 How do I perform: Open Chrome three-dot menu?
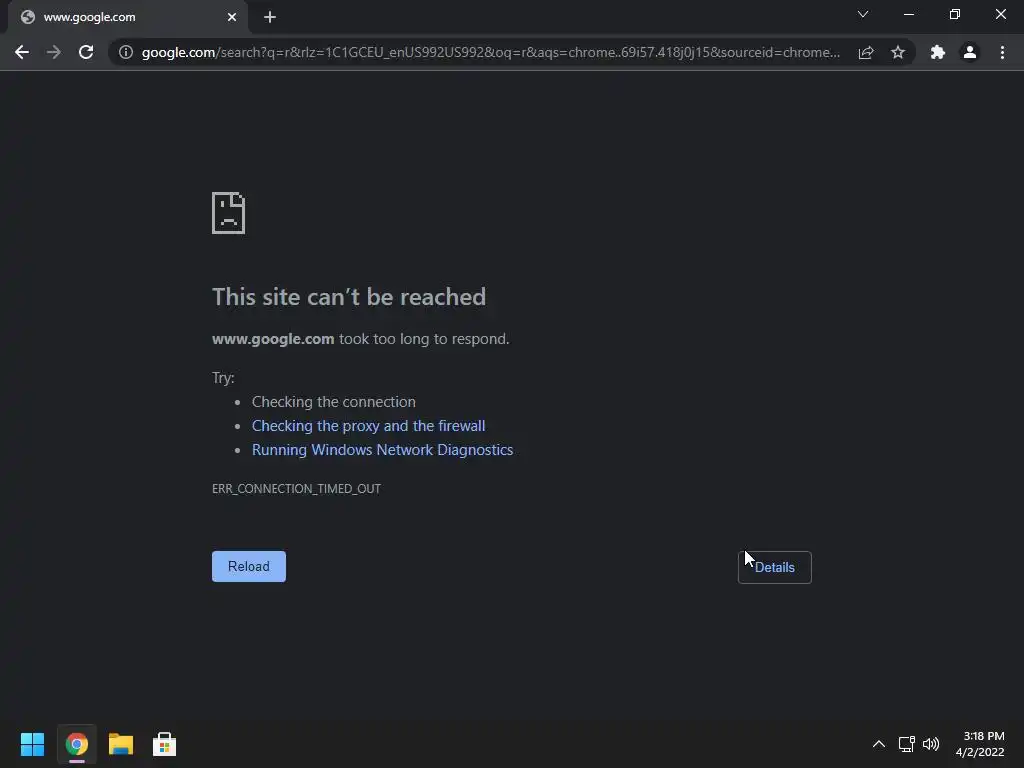(1002, 52)
